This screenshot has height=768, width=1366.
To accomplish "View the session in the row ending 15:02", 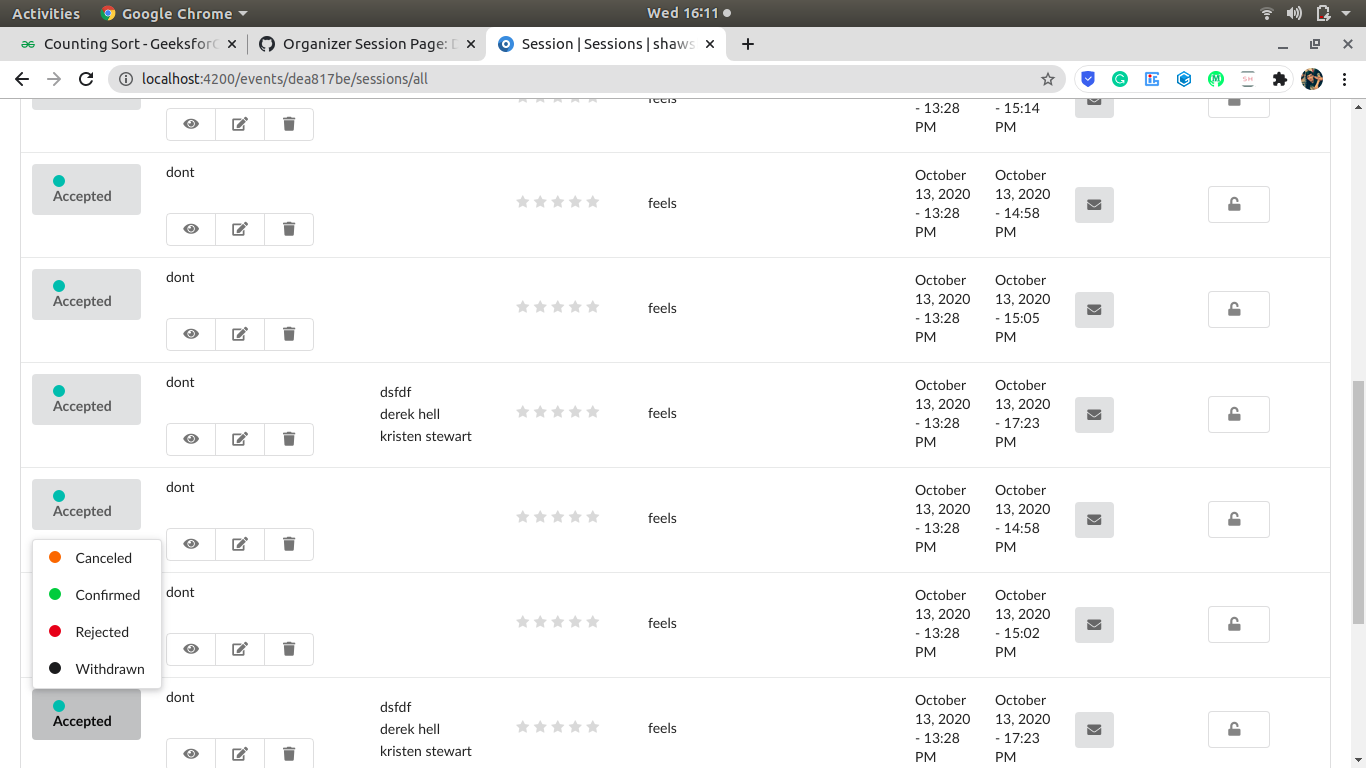I will point(191,649).
